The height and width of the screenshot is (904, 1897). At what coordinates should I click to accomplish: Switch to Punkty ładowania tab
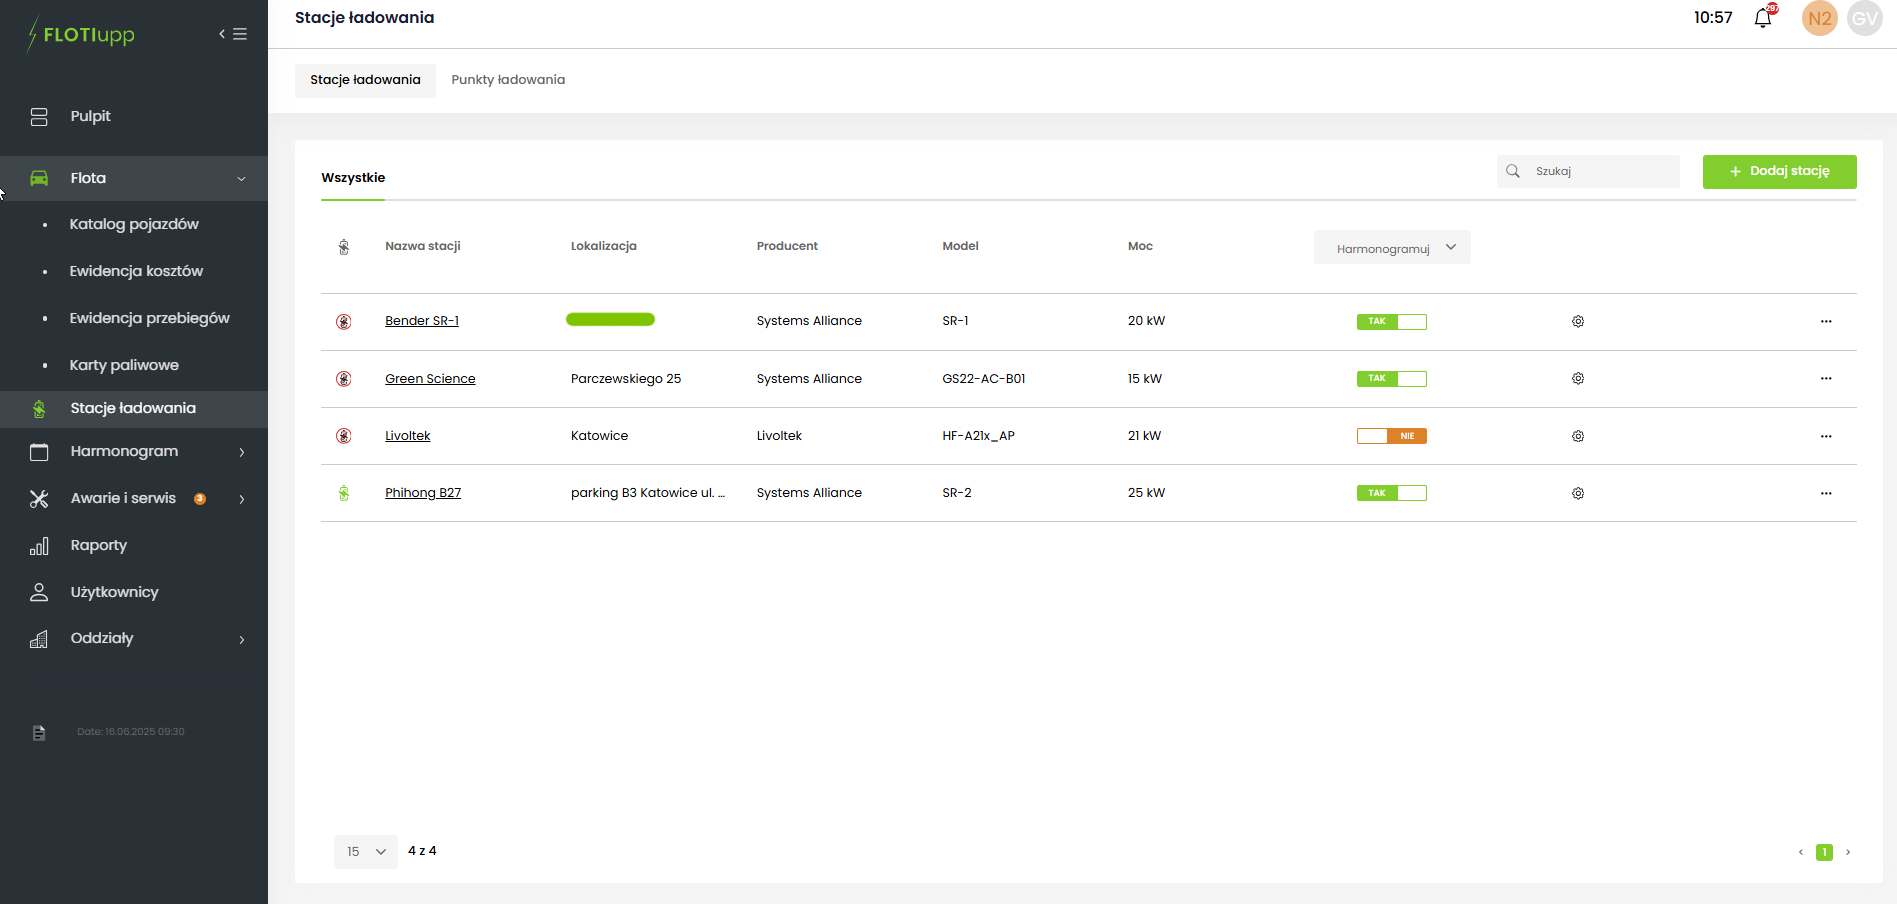[x=507, y=80]
